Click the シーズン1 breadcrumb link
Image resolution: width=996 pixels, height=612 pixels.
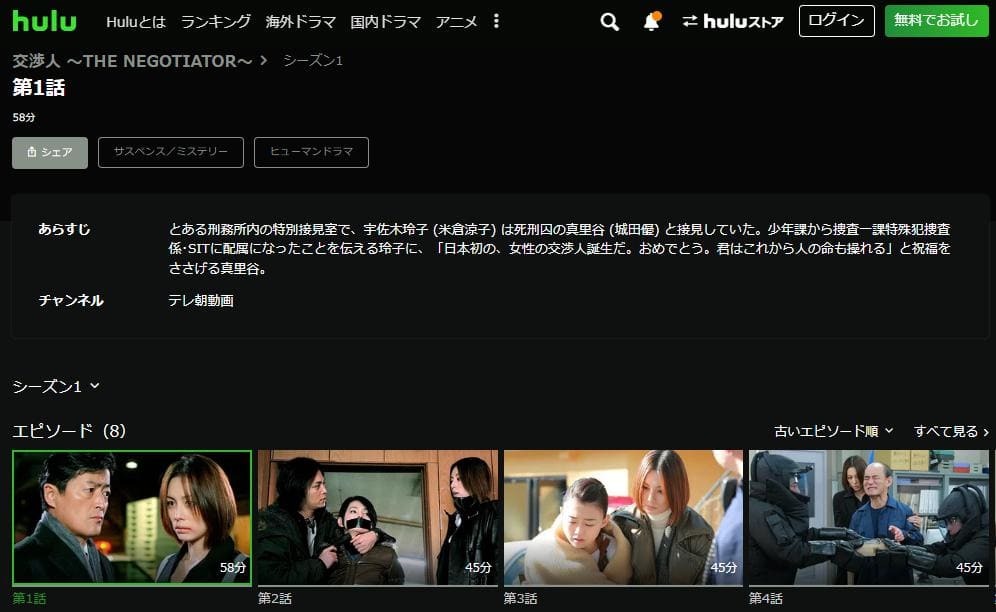pyautogui.click(x=313, y=60)
